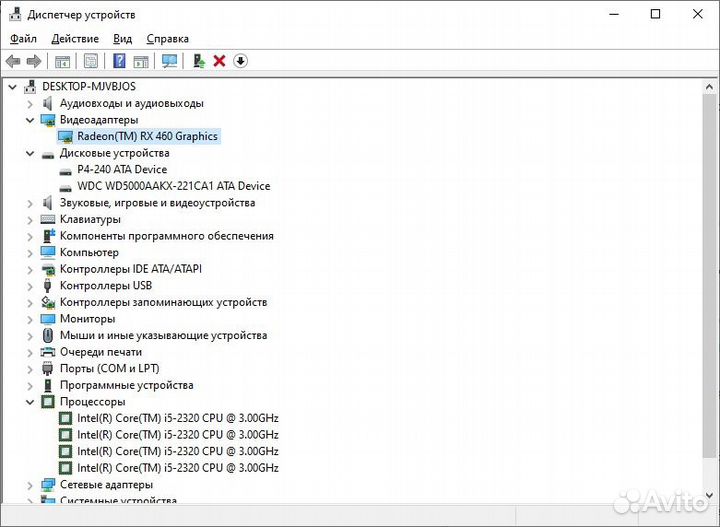Click the Radeon RX 460 device icon
The width and height of the screenshot is (720, 527).
pyautogui.click(x=65, y=136)
